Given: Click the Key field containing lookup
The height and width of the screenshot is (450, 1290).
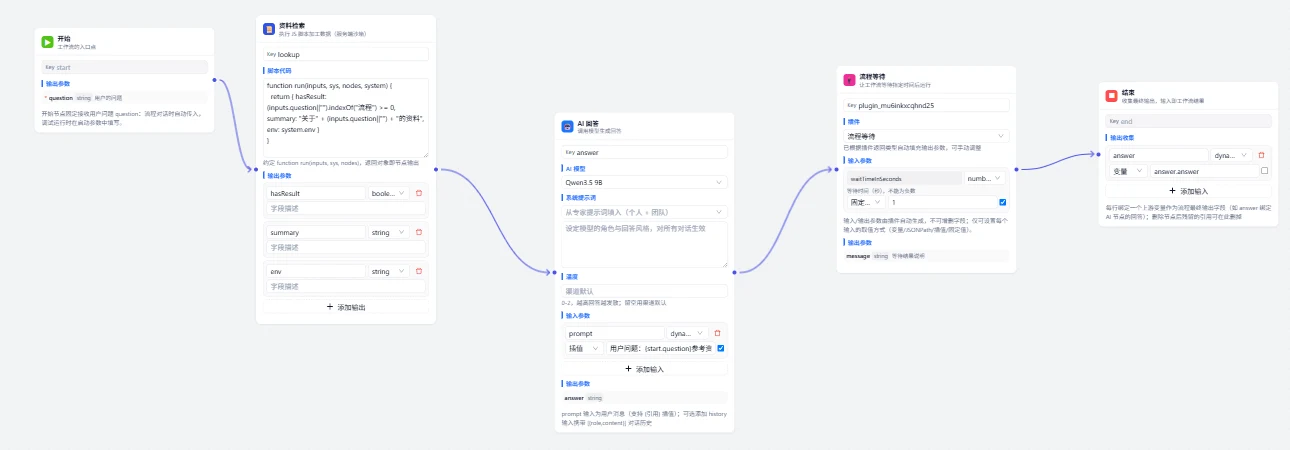Looking at the screenshot, I should pos(346,54).
